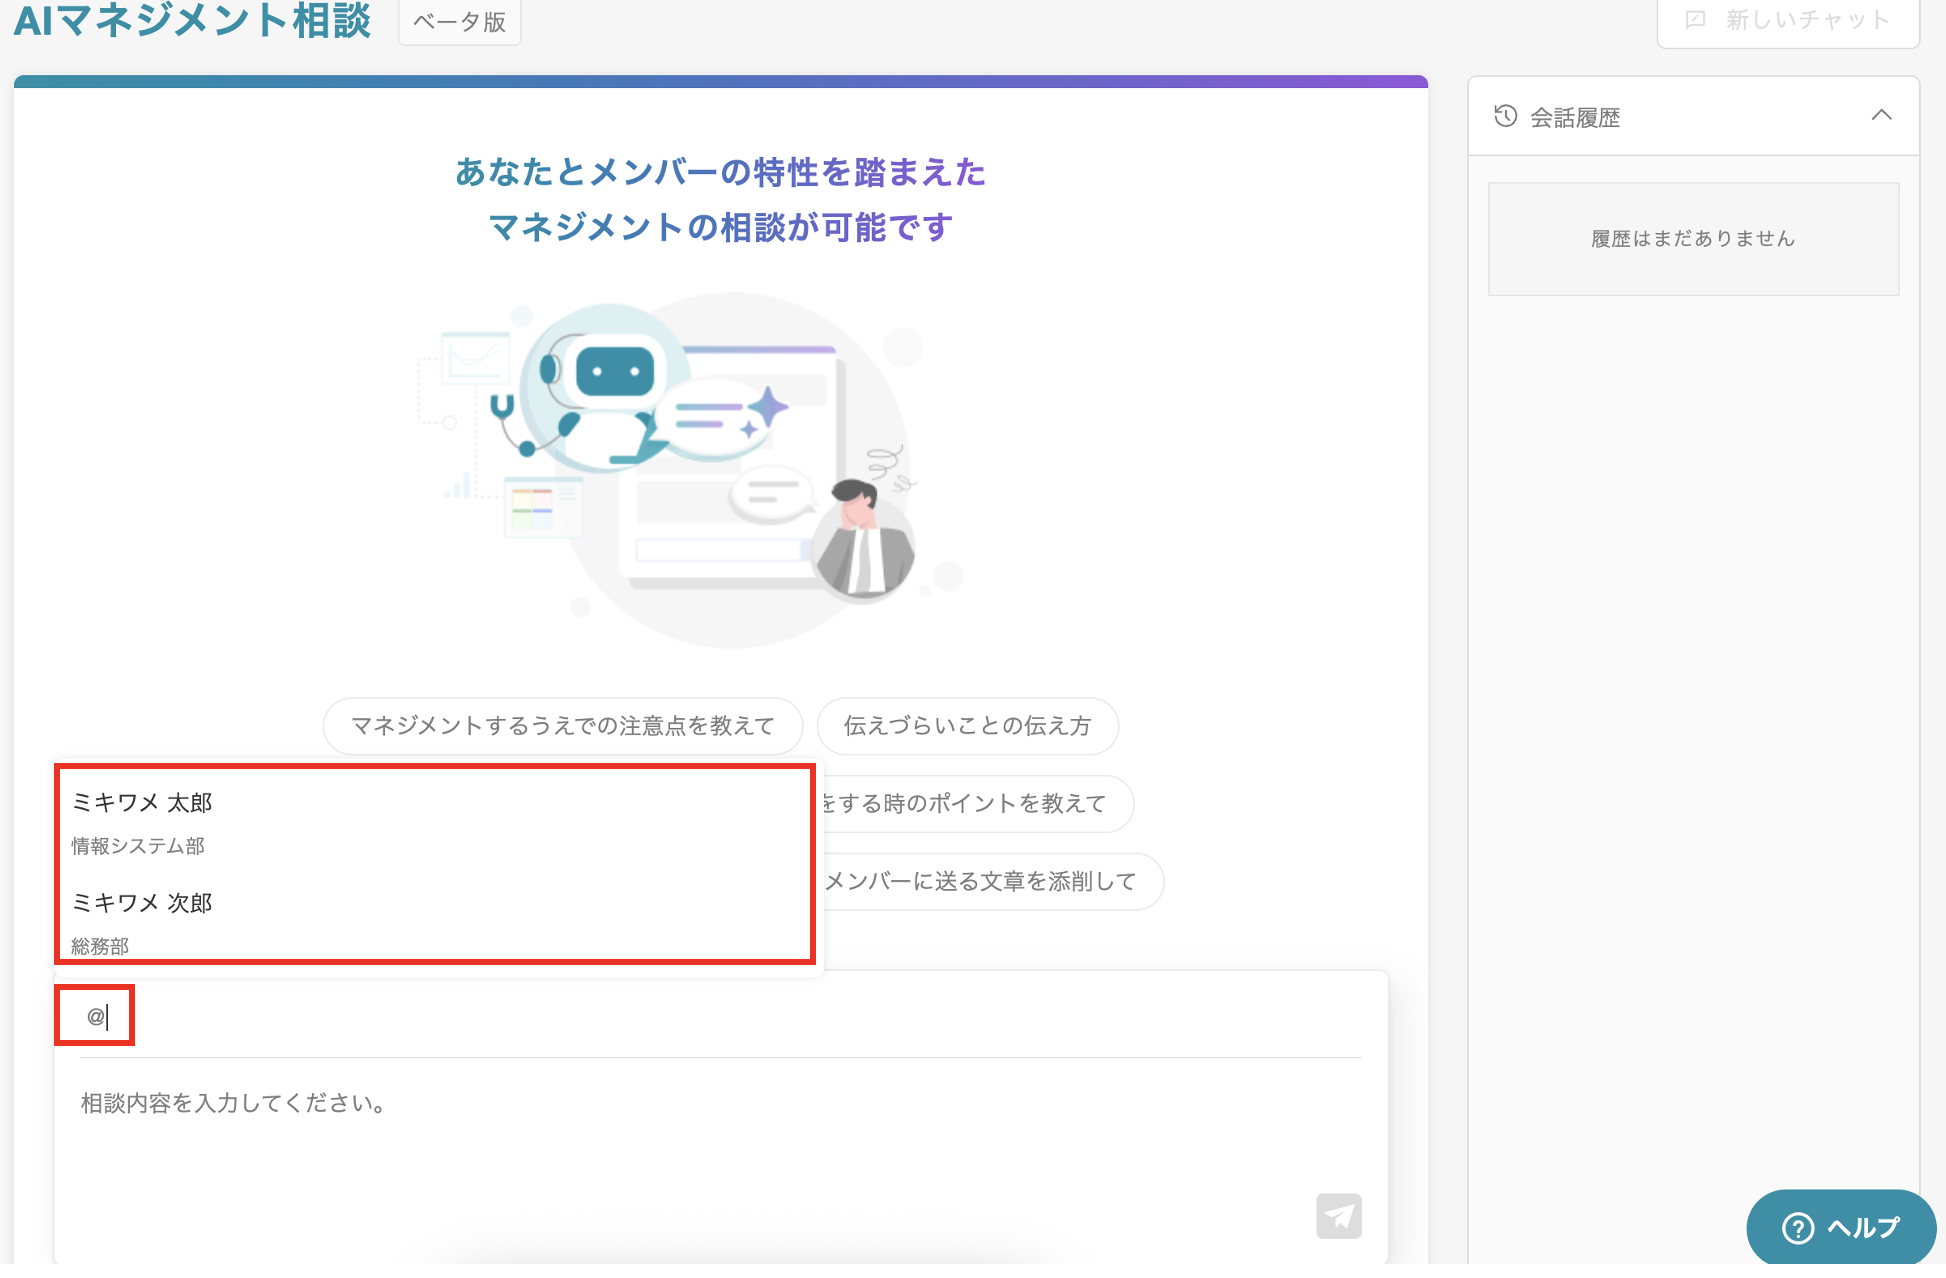
Task: Click the question mark icon in ヘルプ
Action: click(1797, 1228)
